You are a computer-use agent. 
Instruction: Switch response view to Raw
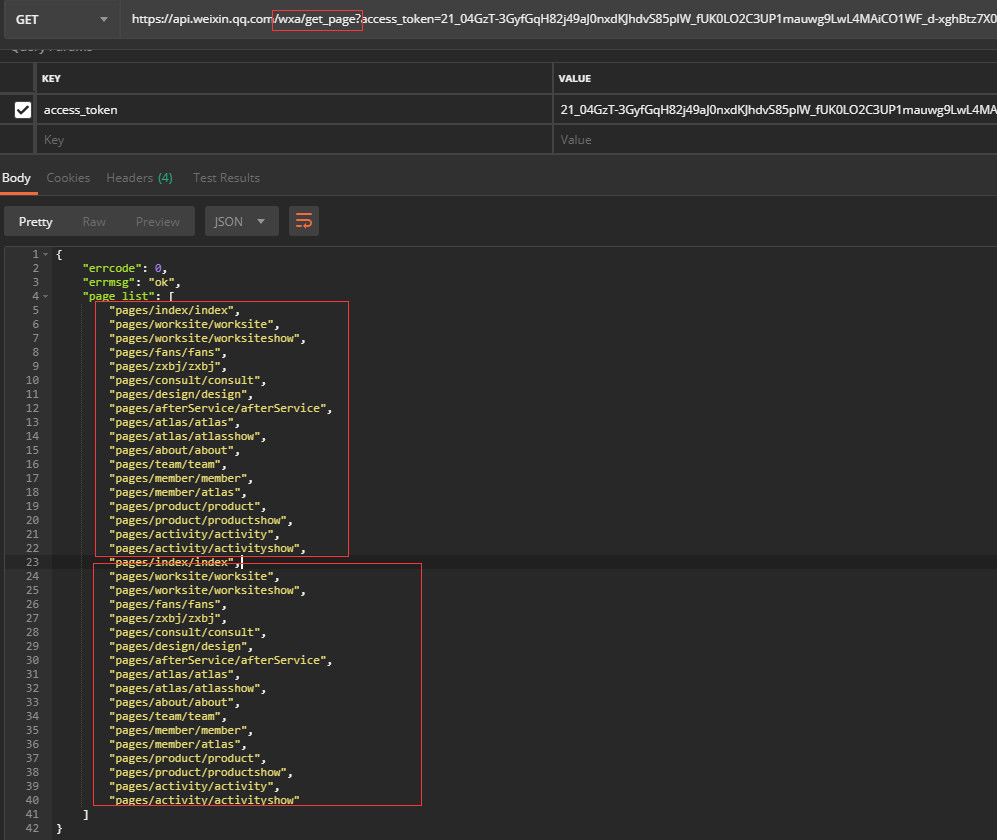tap(94, 221)
